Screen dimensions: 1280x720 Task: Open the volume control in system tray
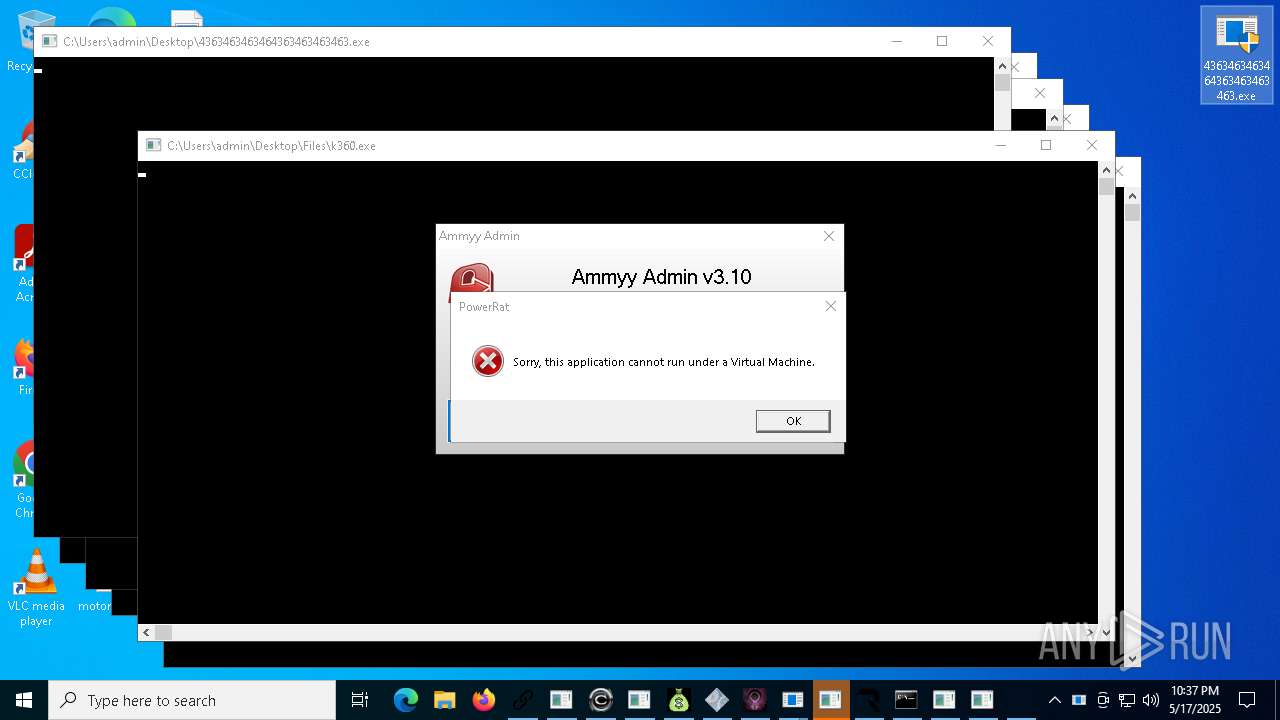[x=1151, y=700]
